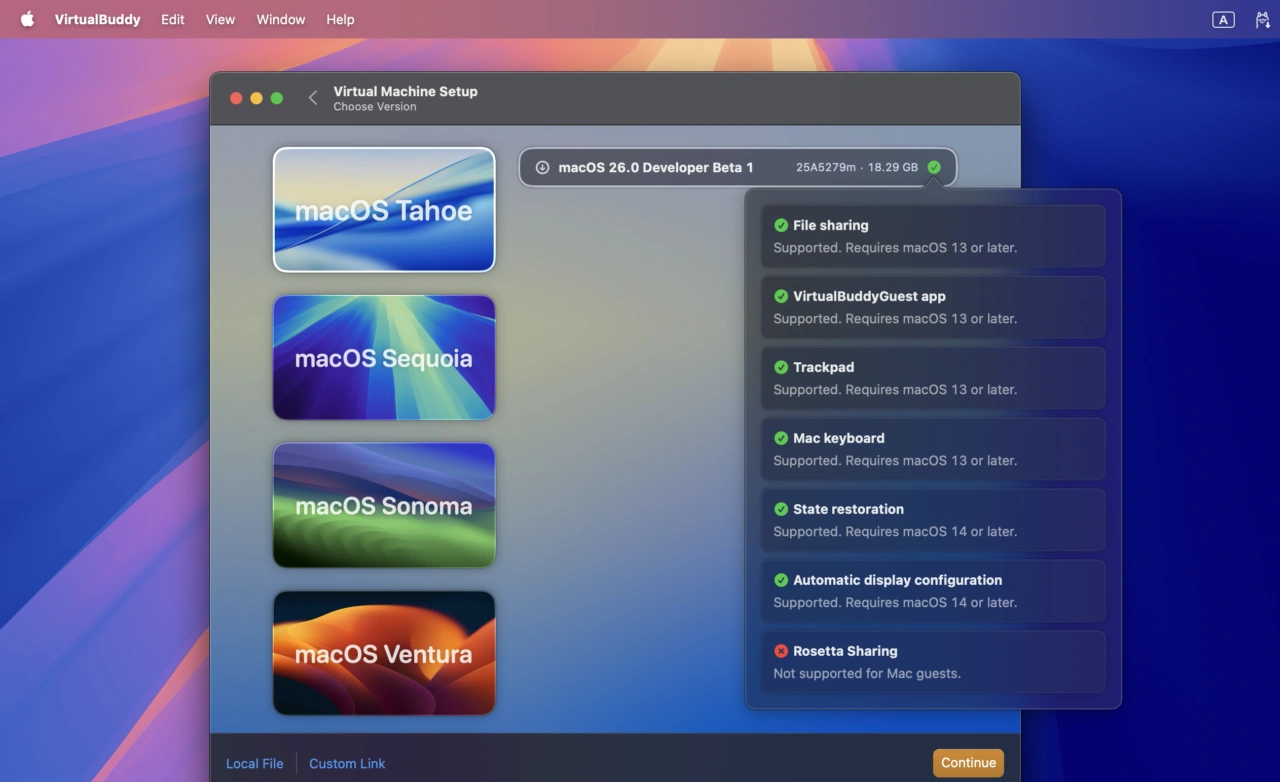Click the File sharing green check icon
The image size is (1280, 782).
coord(781,225)
